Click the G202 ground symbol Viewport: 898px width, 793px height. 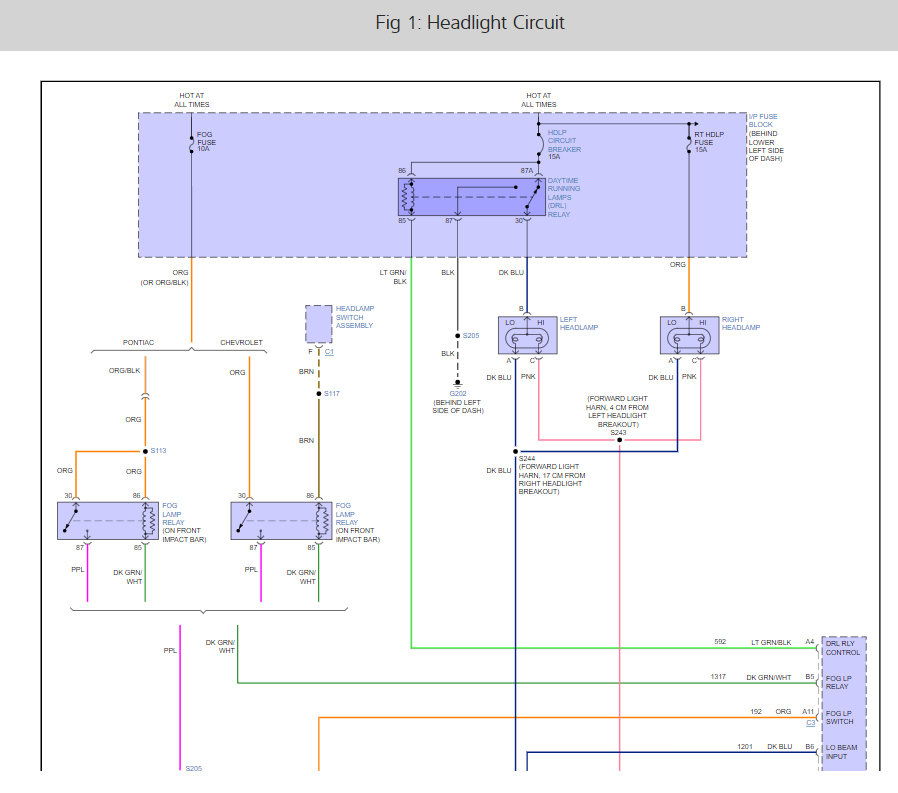point(458,383)
